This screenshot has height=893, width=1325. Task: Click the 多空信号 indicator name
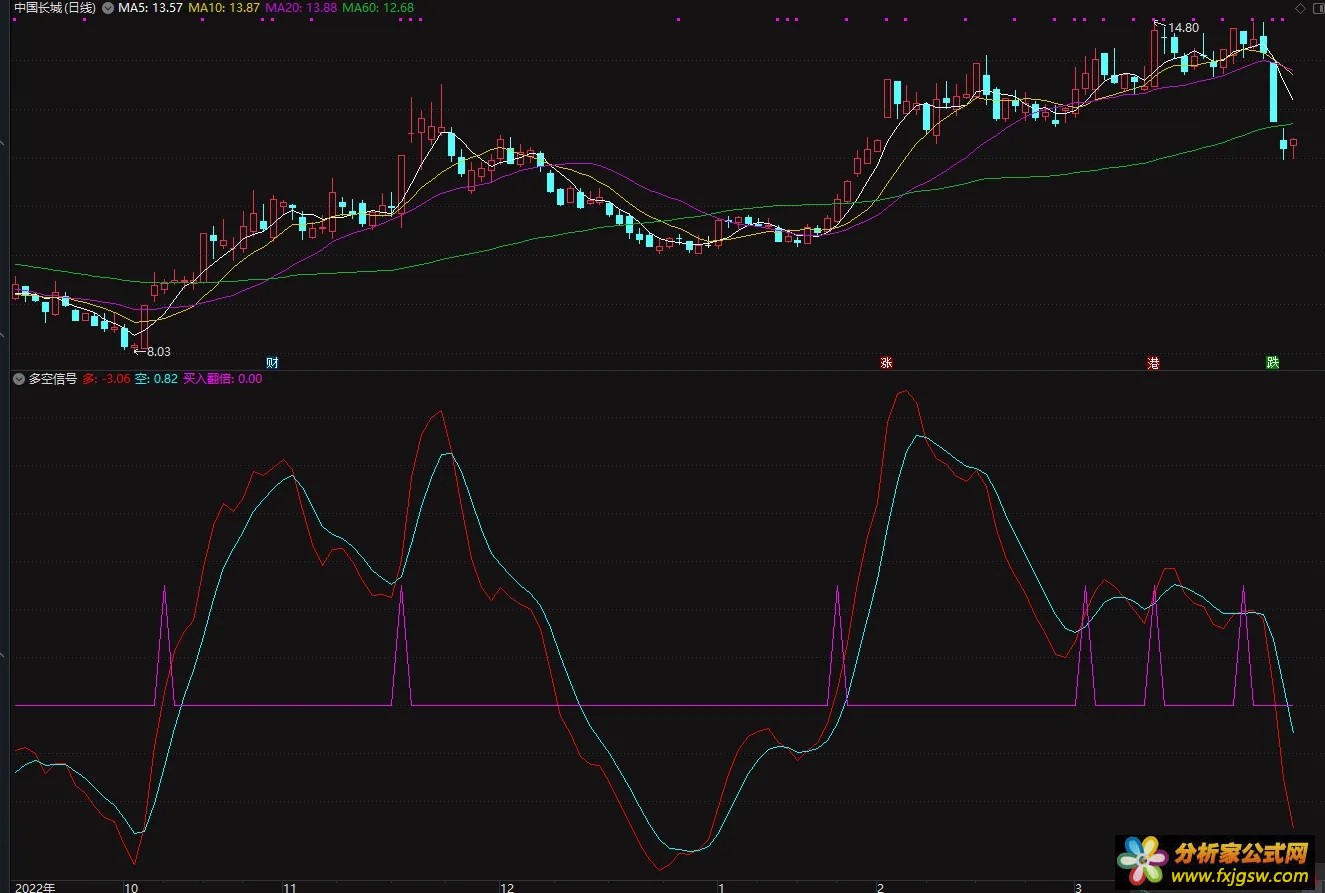[x=52, y=379]
